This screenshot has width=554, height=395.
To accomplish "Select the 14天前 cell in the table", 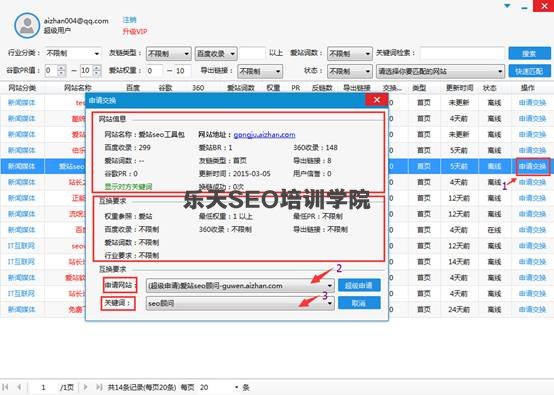I will (459, 261).
